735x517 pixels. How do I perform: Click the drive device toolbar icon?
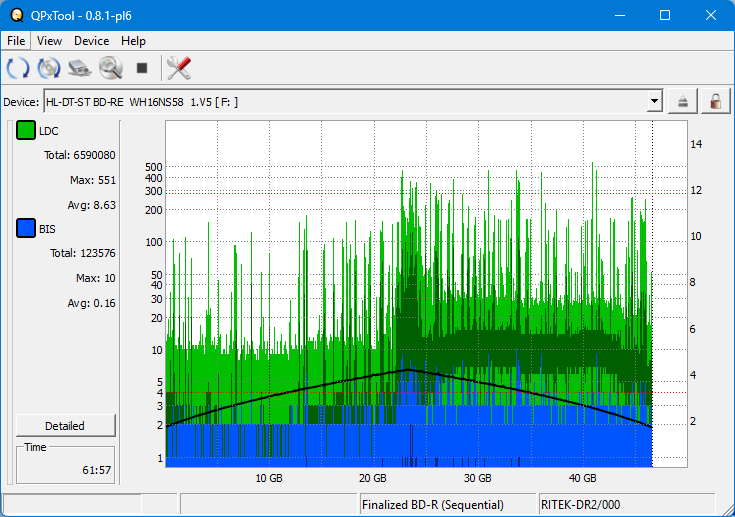click(80, 68)
